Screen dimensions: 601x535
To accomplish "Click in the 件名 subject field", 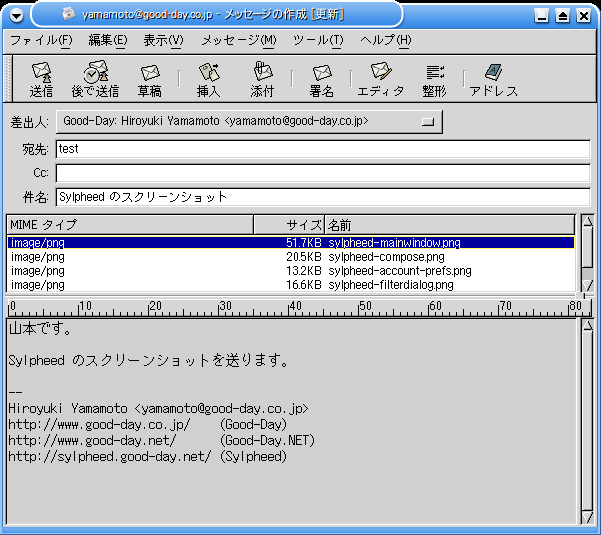I will tap(323, 197).
